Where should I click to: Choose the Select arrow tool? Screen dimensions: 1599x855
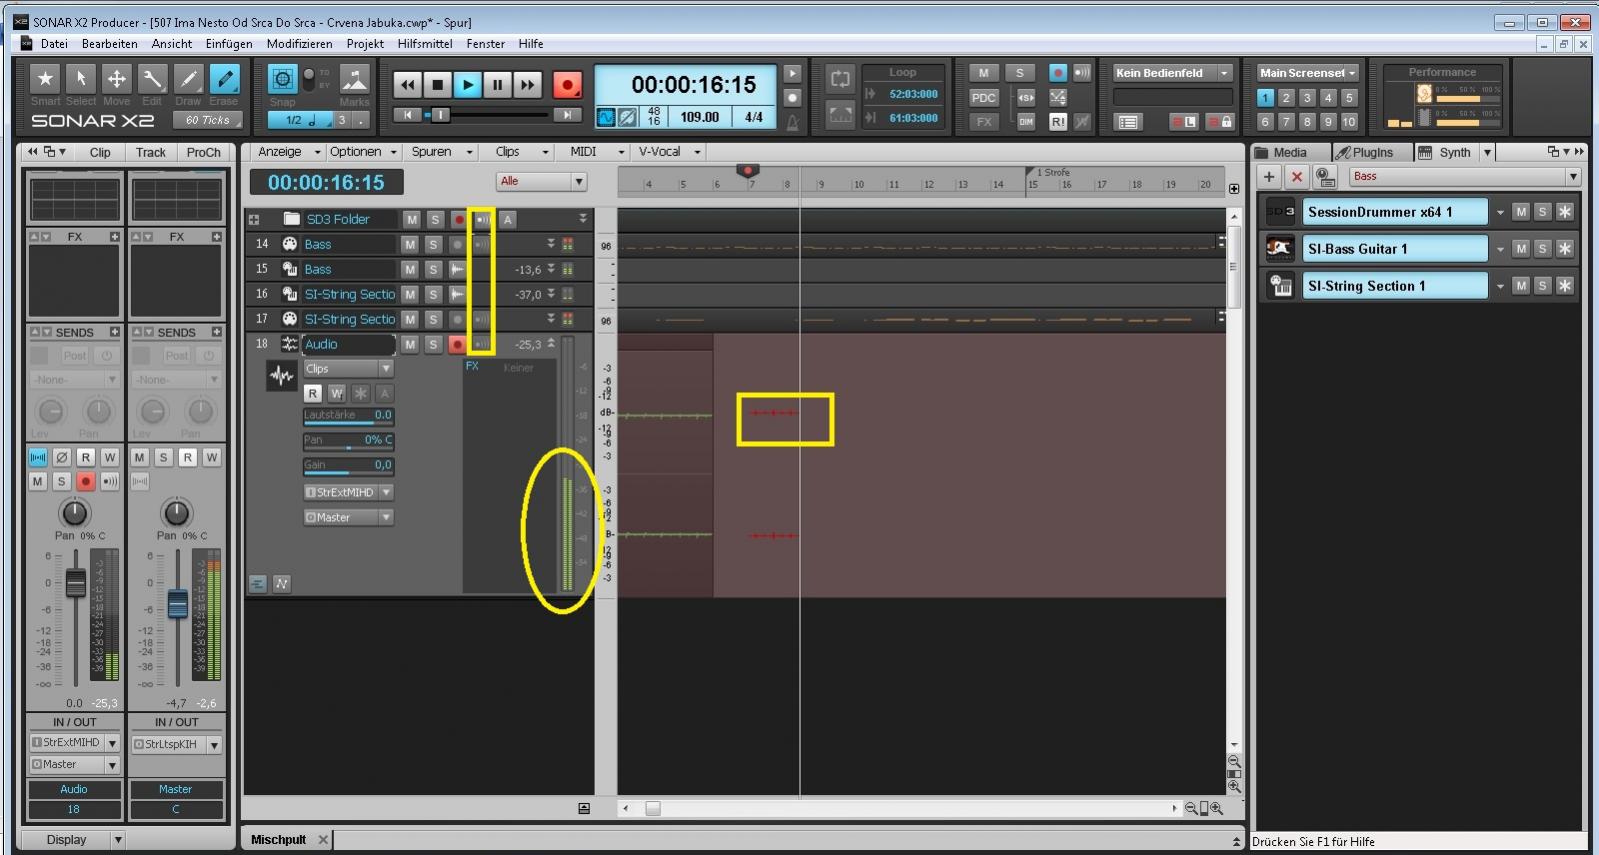pyautogui.click(x=80, y=79)
